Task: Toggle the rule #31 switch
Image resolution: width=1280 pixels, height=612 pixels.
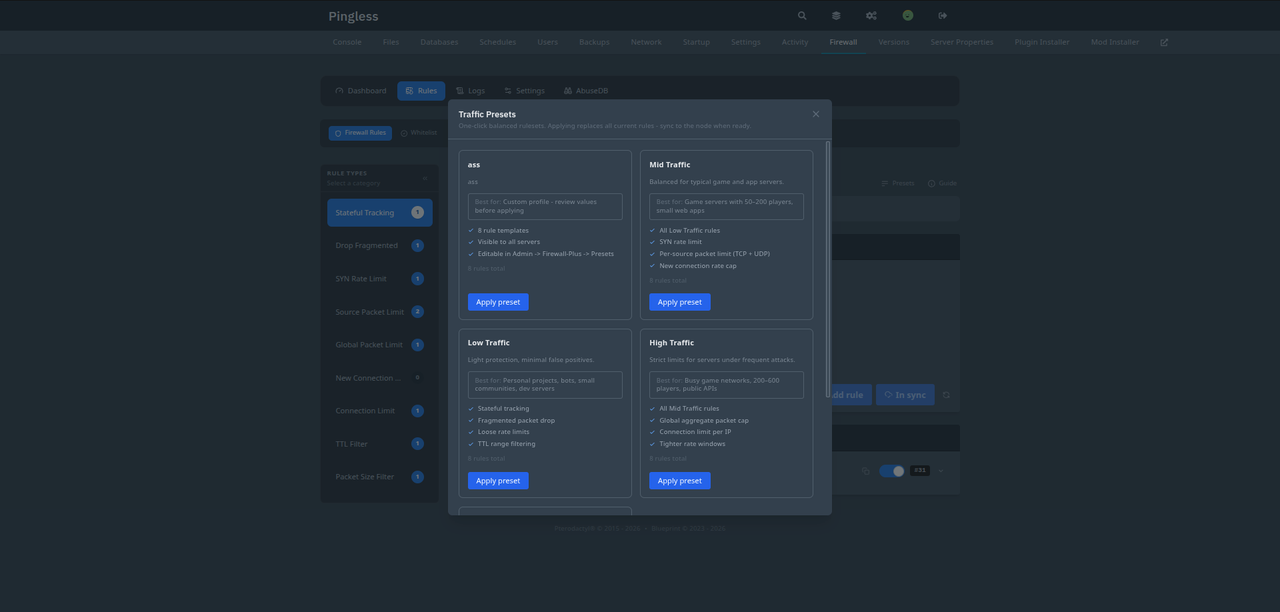Action: coord(891,471)
